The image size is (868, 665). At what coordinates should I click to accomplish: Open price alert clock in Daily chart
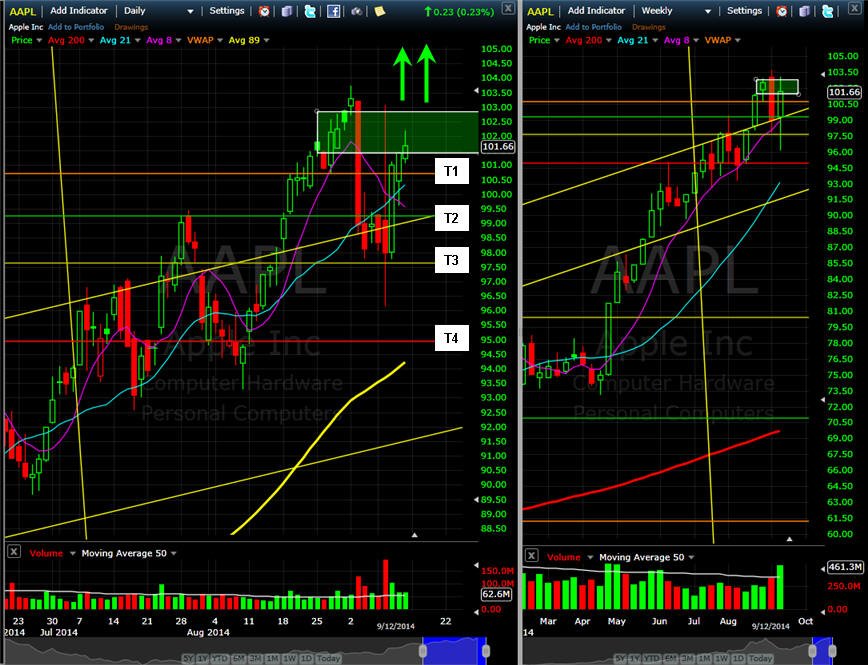click(264, 11)
